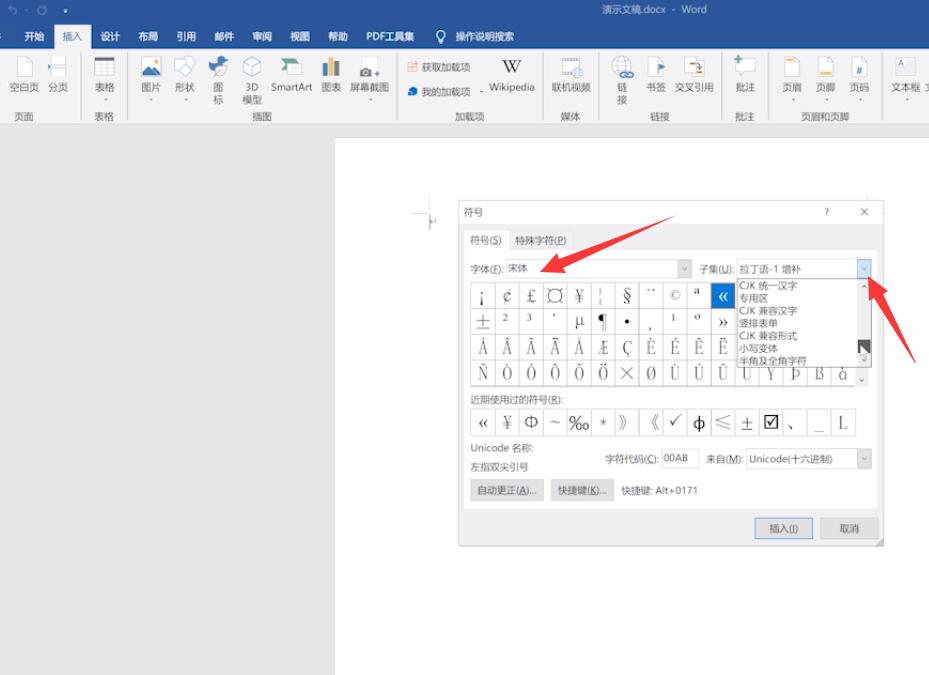Click the dialog help question mark

coord(827,212)
